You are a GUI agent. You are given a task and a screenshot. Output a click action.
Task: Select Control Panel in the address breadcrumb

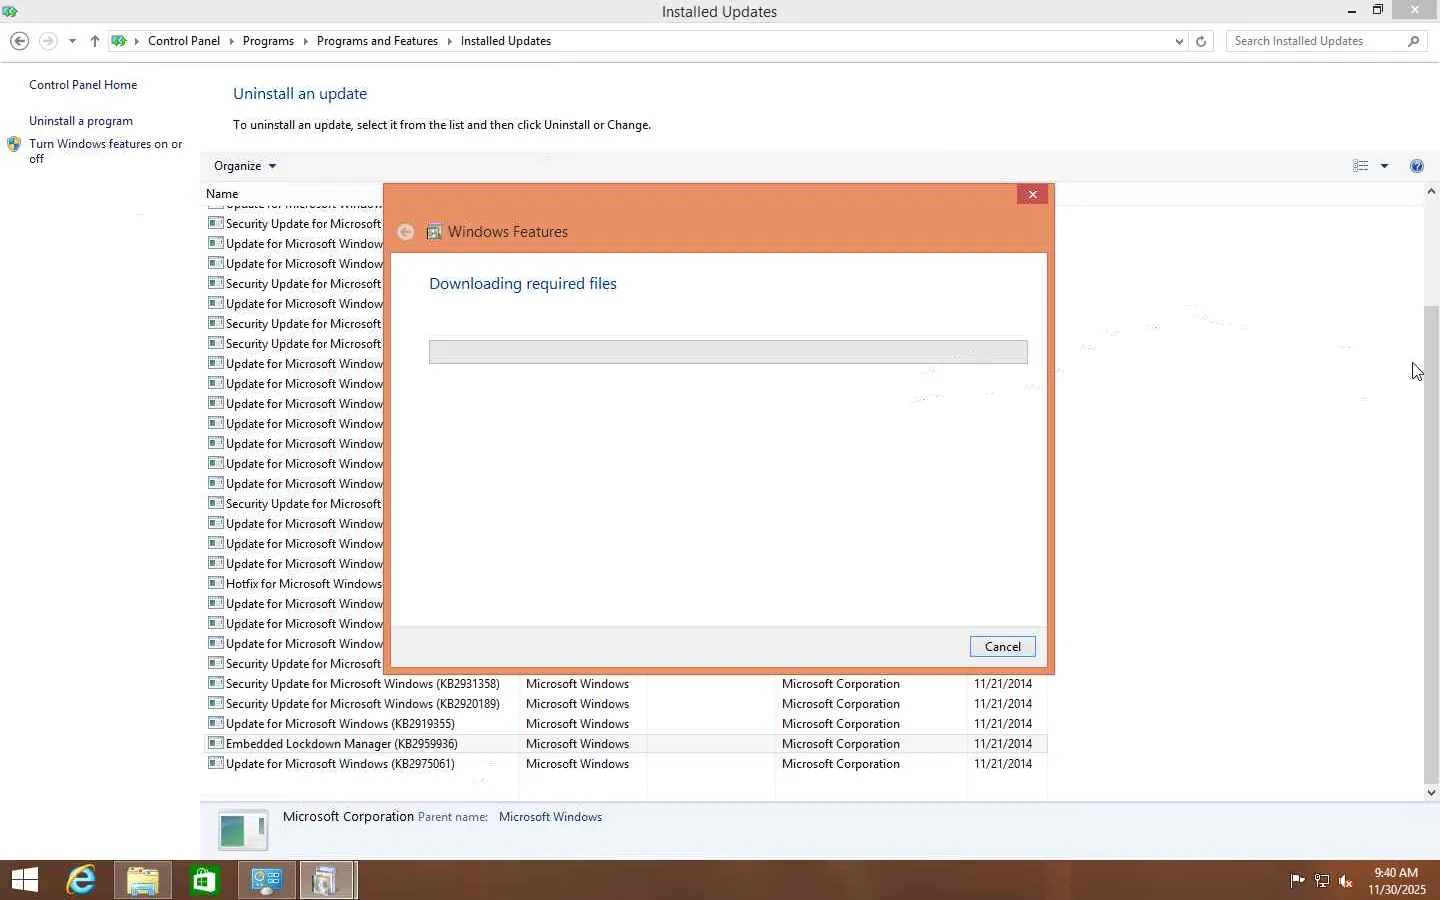[184, 41]
